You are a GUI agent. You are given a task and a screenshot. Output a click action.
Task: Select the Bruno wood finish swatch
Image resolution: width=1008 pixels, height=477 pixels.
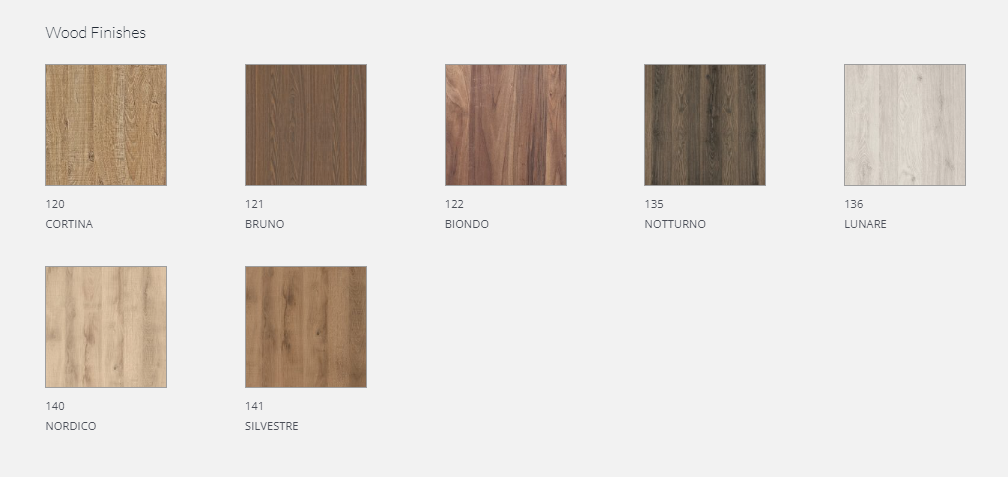(x=306, y=125)
